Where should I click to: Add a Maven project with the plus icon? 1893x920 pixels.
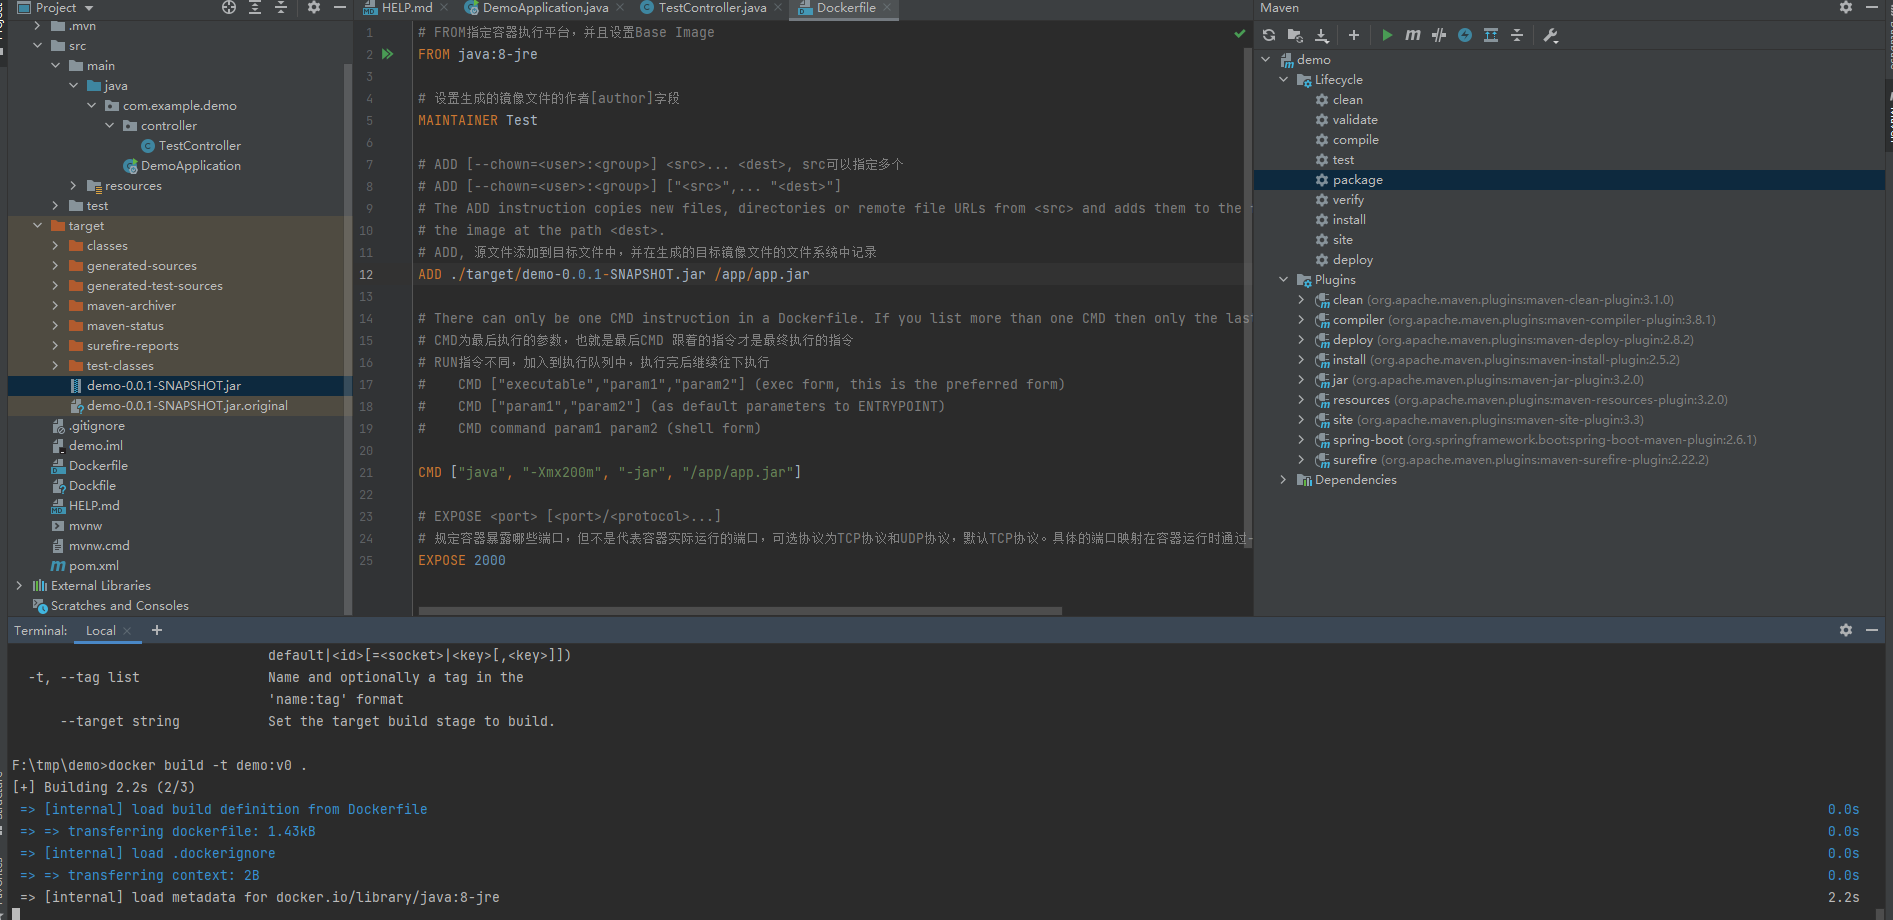tap(1354, 35)
